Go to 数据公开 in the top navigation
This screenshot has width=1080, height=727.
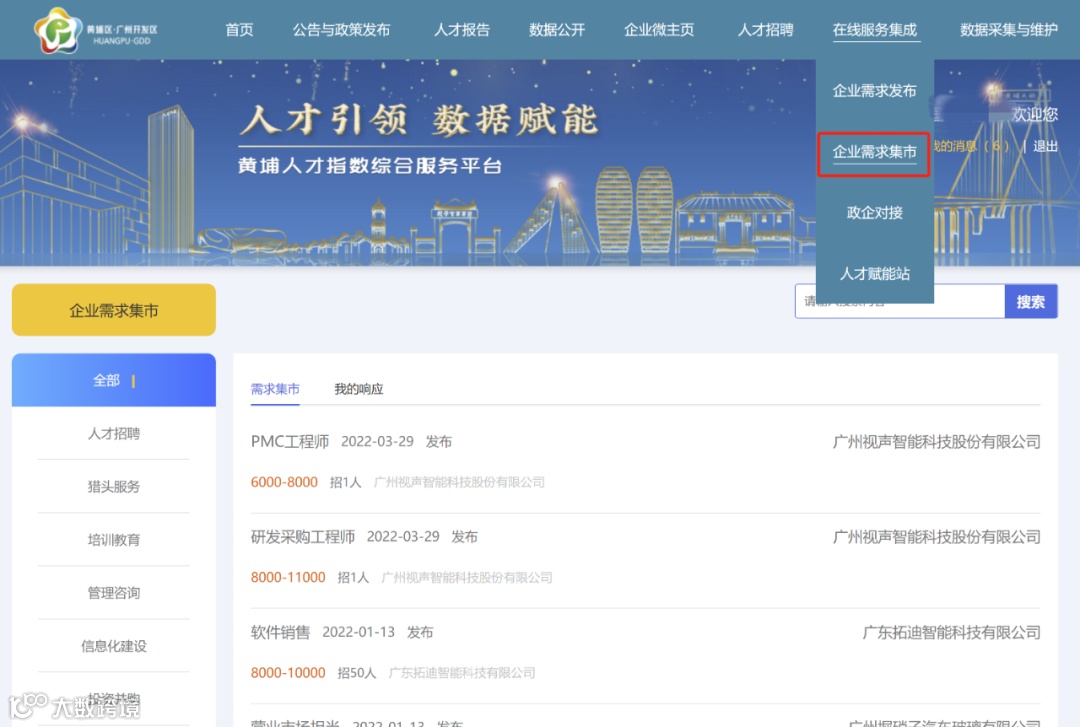pos(557,30)
